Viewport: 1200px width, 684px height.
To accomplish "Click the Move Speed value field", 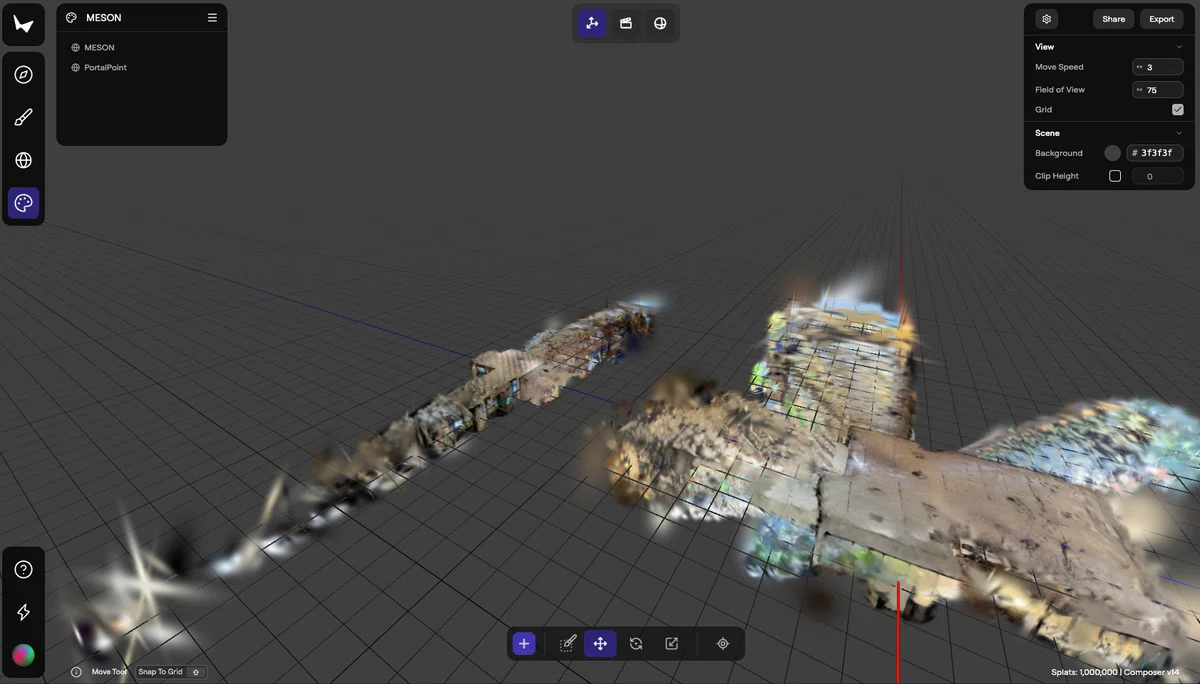I will (x=1158, y=67).
